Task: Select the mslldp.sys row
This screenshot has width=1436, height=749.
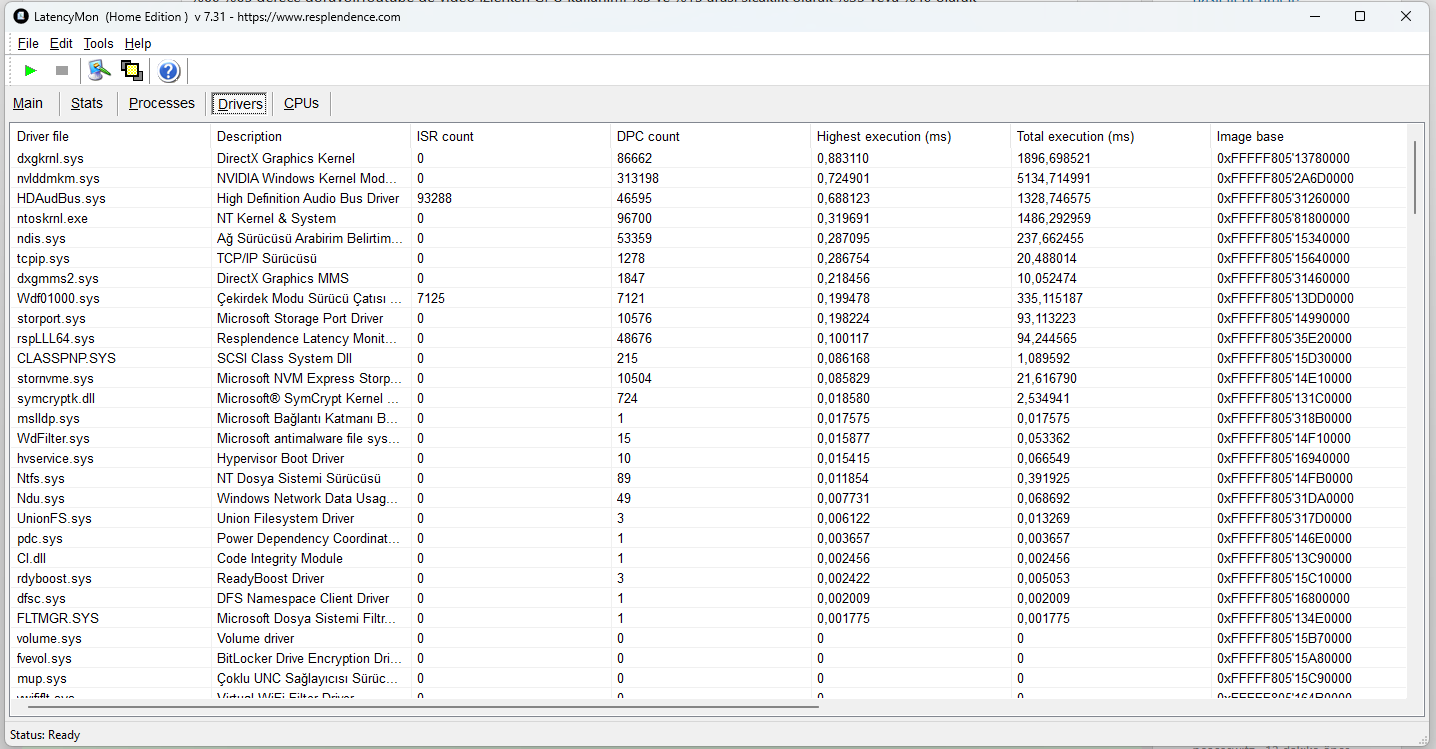Action: tap(708, 418)
